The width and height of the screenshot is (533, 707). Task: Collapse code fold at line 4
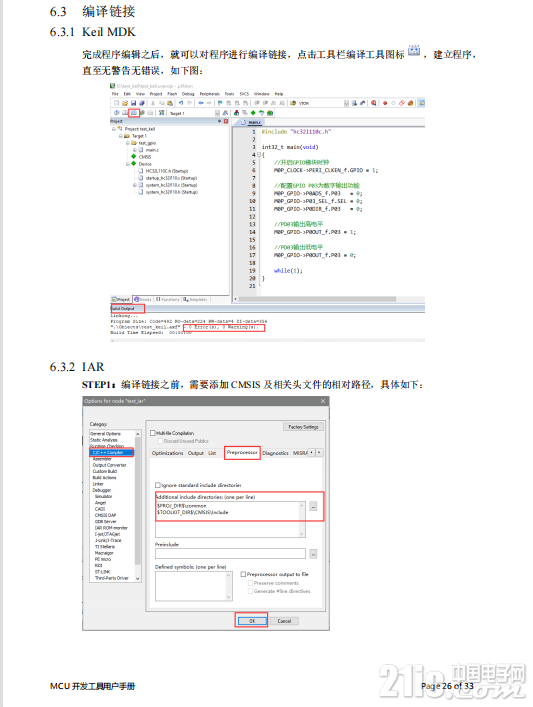pyautogui.click(x=259, y=155)
